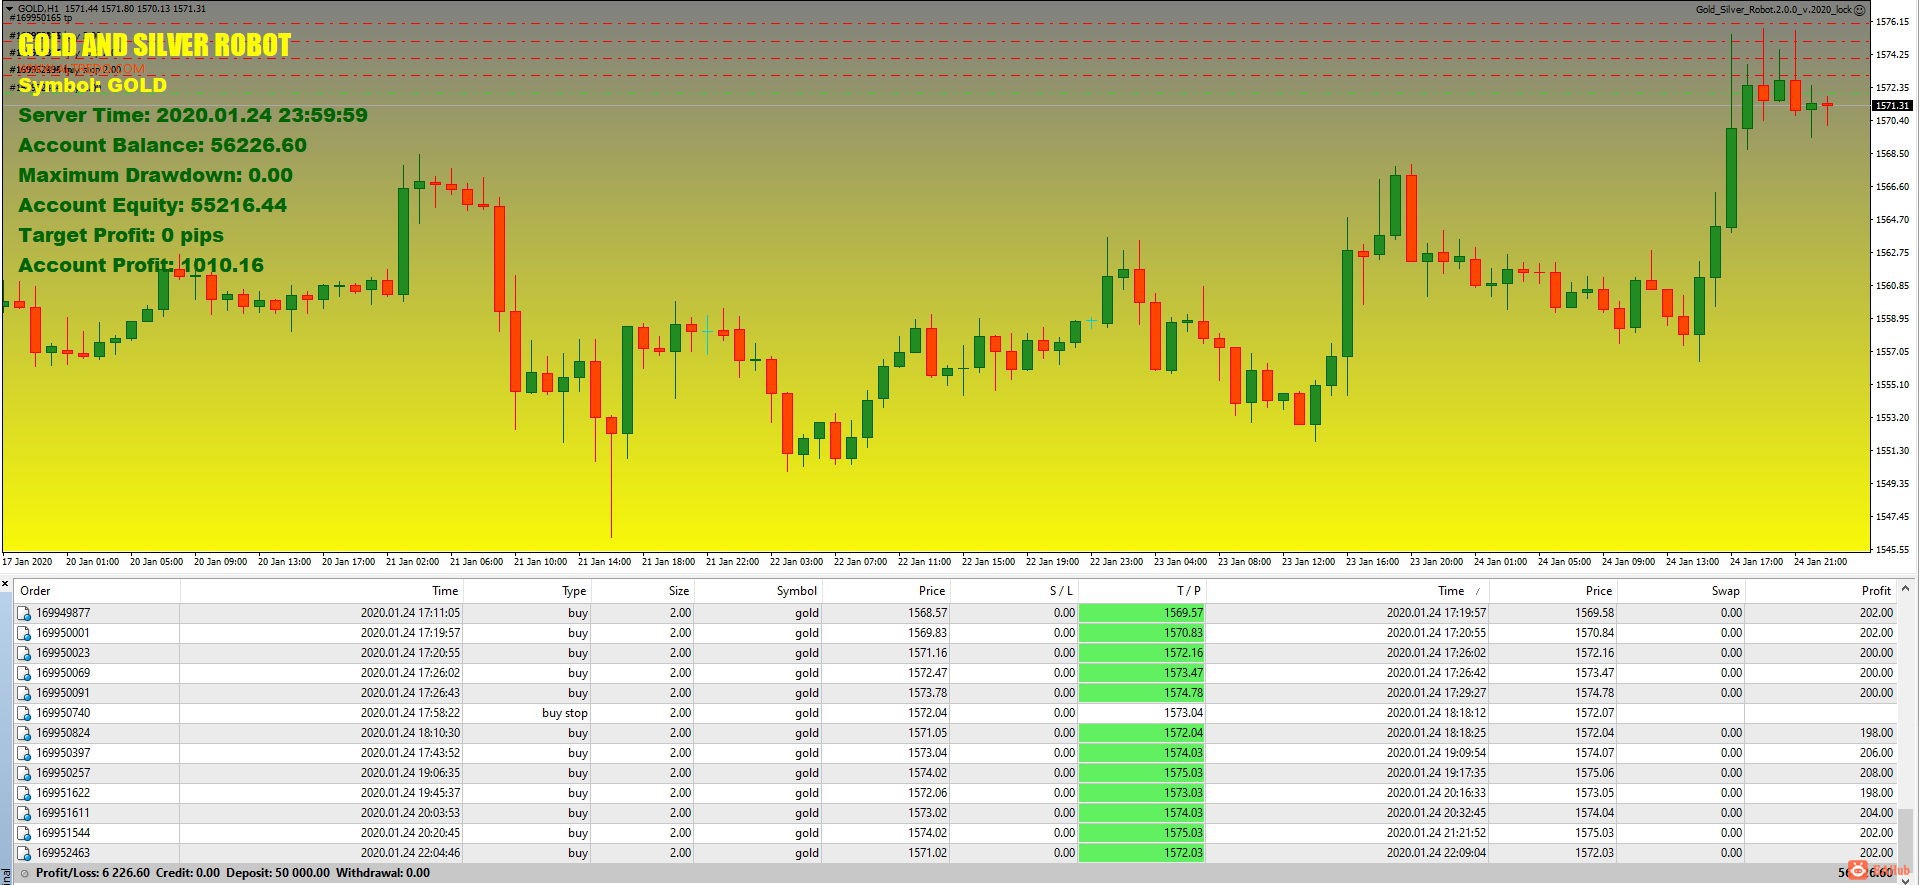Sort history by the Order column header

coord(97,591)
